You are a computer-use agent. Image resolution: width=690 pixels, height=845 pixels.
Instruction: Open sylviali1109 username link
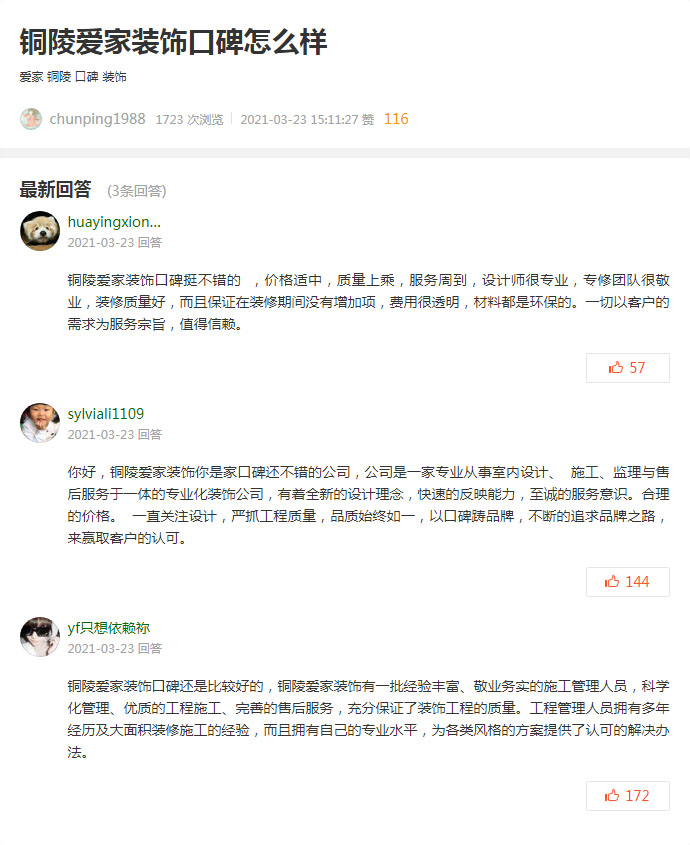tap(106, 414)
